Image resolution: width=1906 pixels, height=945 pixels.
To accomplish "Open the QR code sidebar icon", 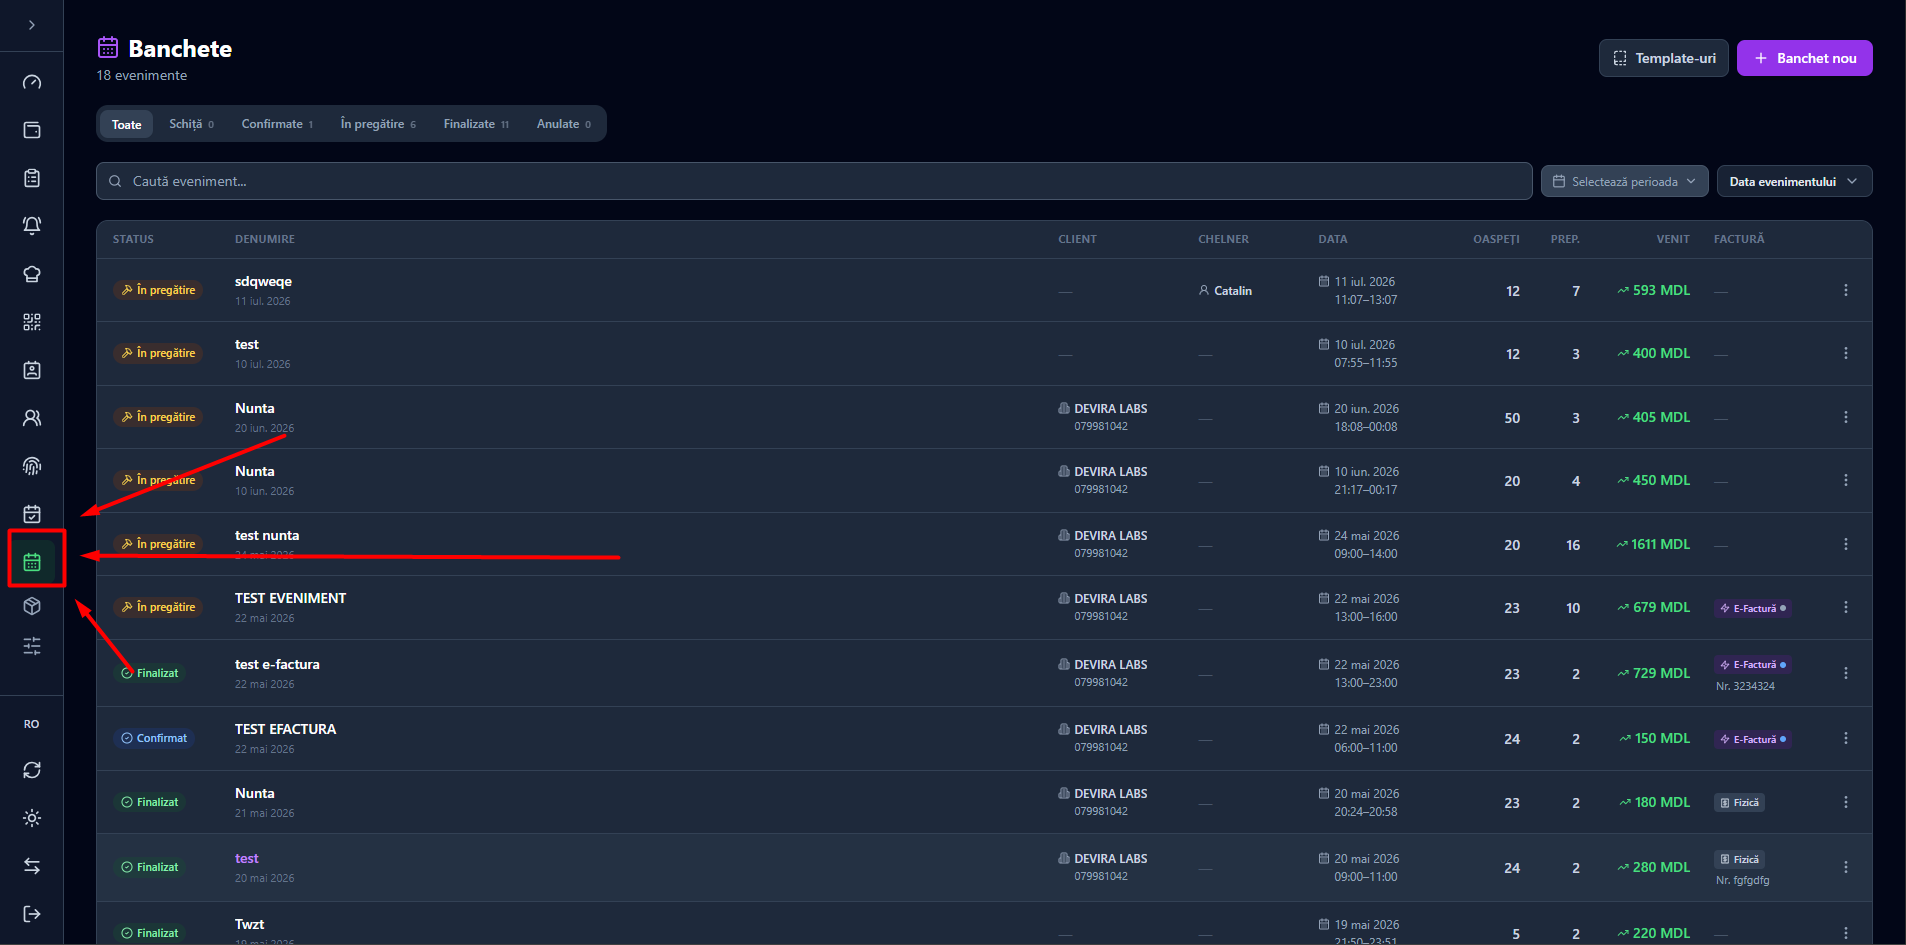I will 32,322.
